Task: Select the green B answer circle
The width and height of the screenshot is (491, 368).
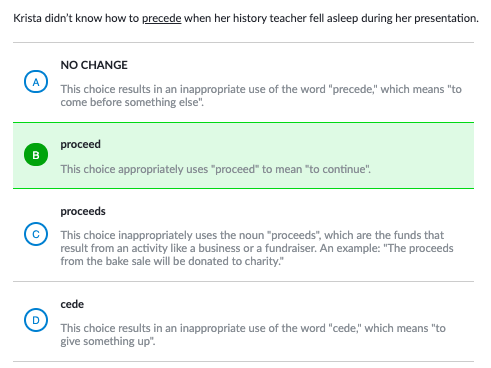Action: pos(36,155)
